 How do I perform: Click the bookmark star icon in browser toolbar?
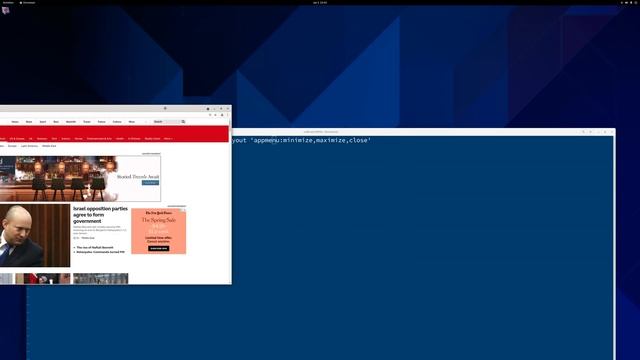210,115
